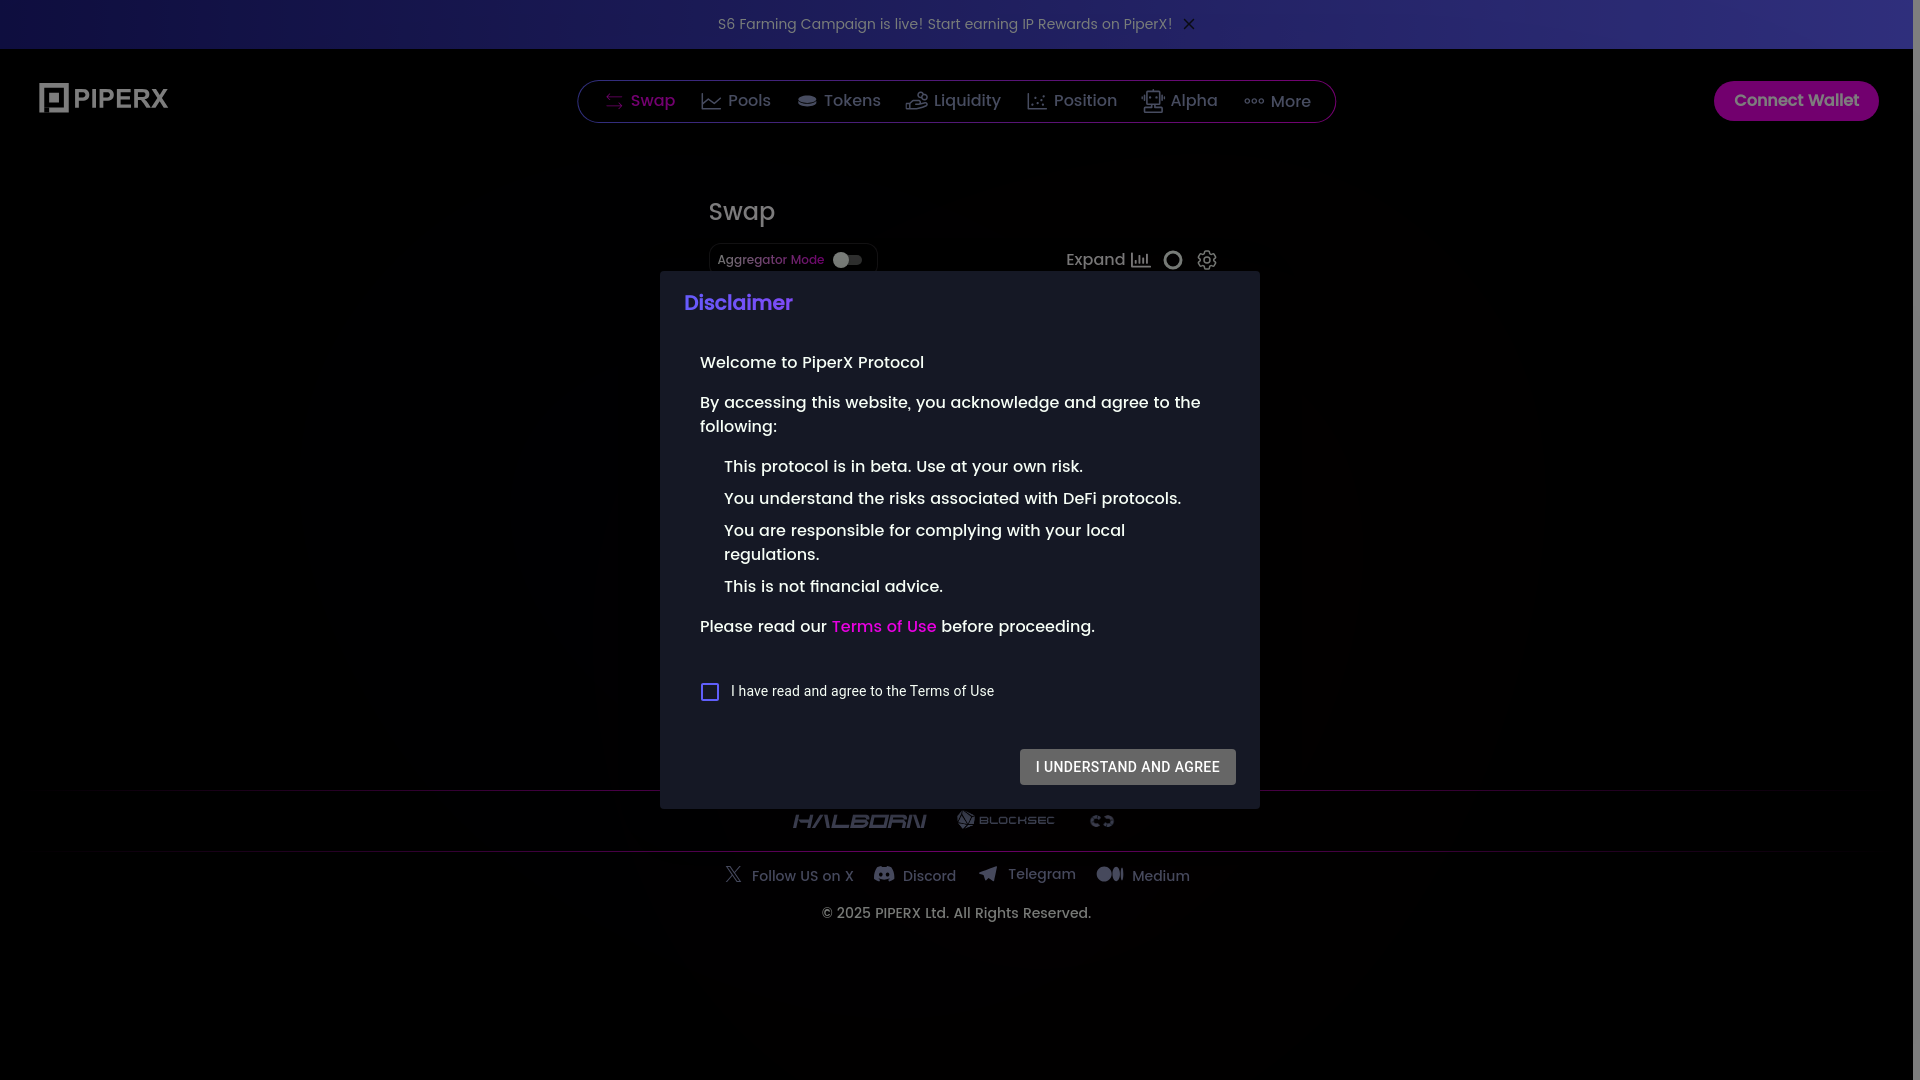Click I UNDERSTAND AND AGREE button

click(x=1128, y=767)
